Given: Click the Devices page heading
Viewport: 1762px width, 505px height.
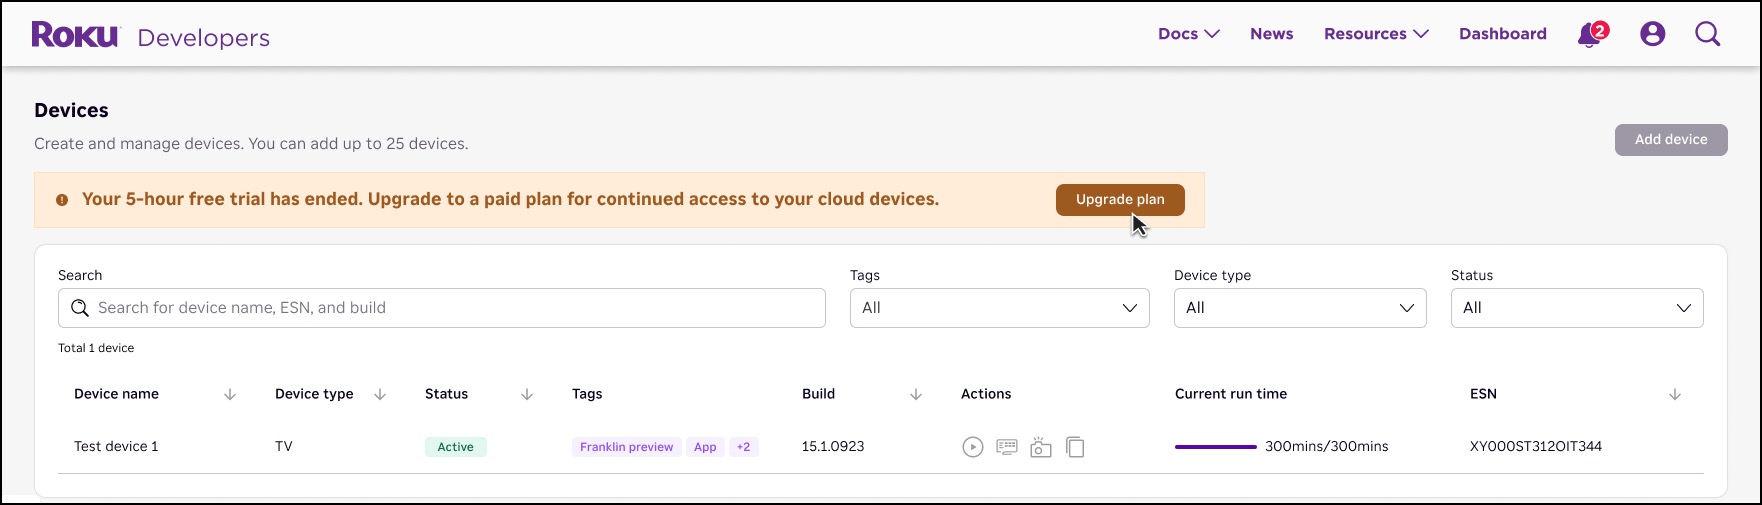Looking at the screenshot, I should click(71, 110).
